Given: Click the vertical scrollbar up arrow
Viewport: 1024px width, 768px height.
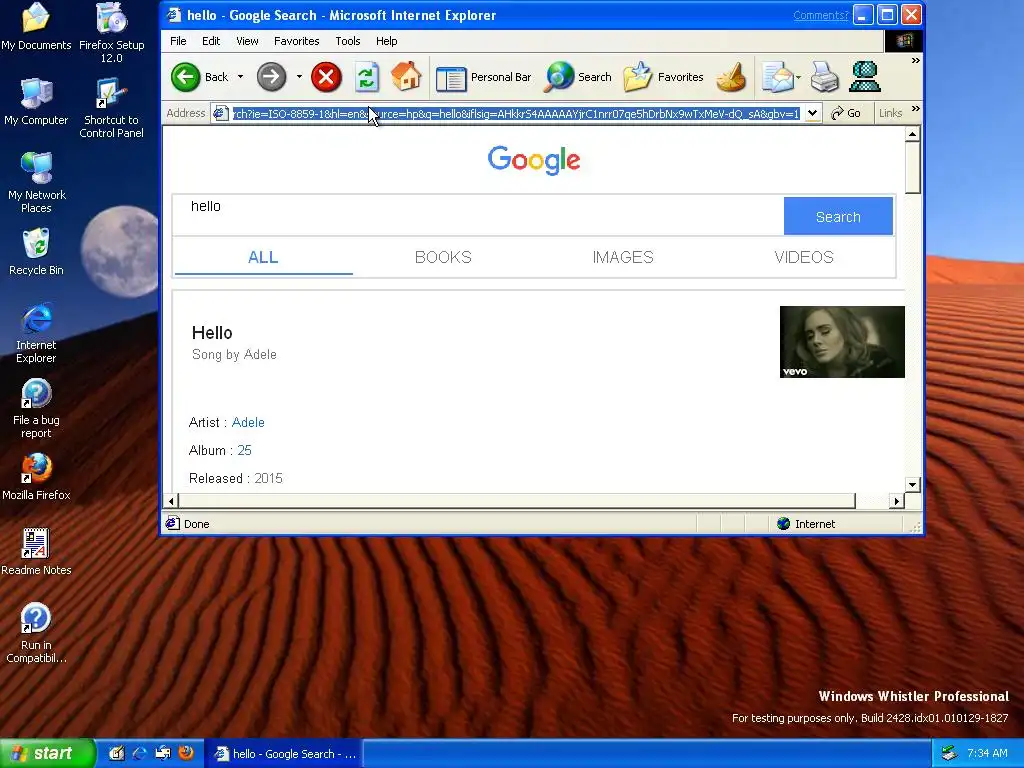Looking at the screenshot, I should [913, 134].
